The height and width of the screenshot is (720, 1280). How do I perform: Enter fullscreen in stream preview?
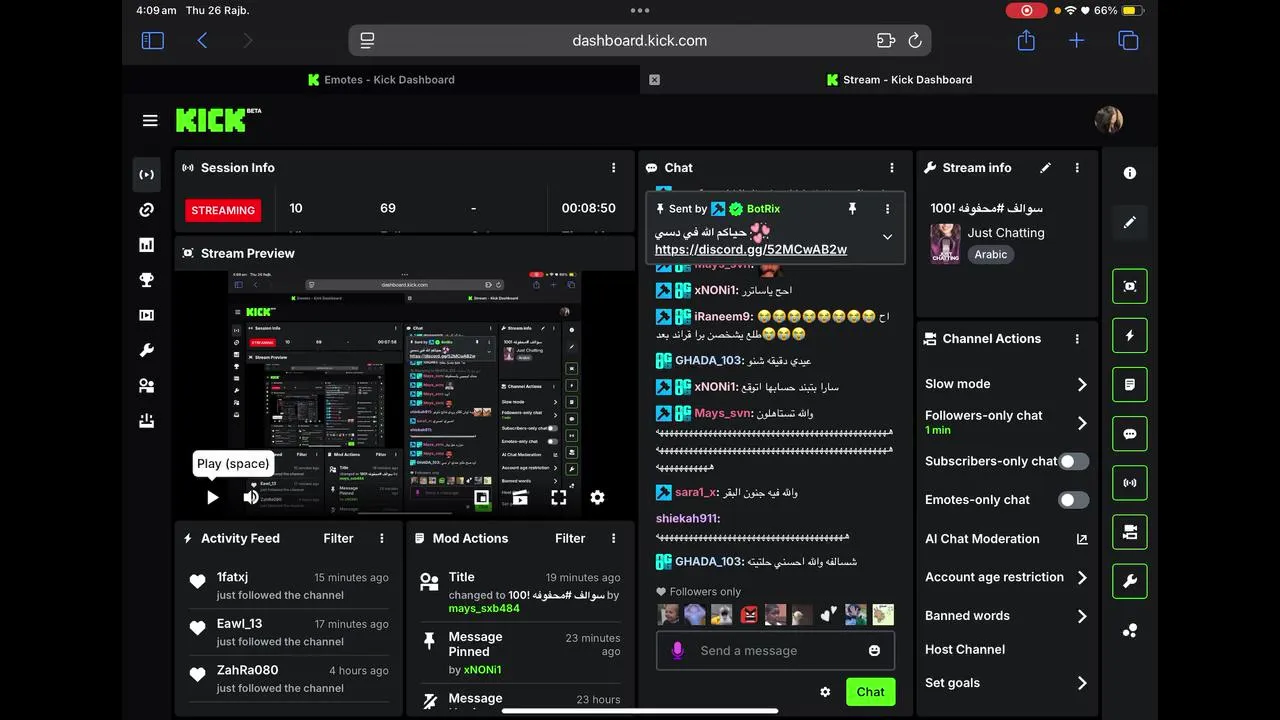coord(559,497)
